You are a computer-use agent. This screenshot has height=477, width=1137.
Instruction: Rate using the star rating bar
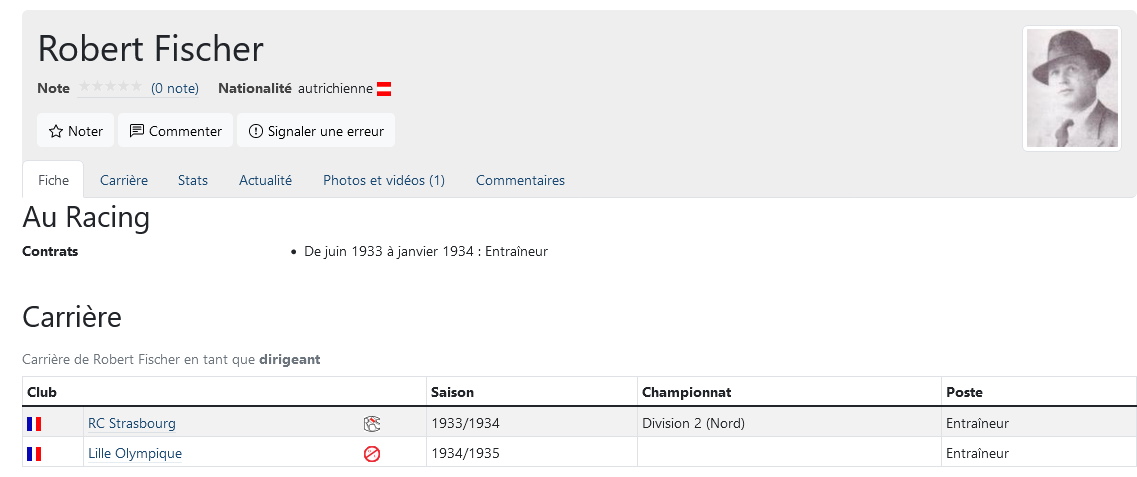[110, 87]
